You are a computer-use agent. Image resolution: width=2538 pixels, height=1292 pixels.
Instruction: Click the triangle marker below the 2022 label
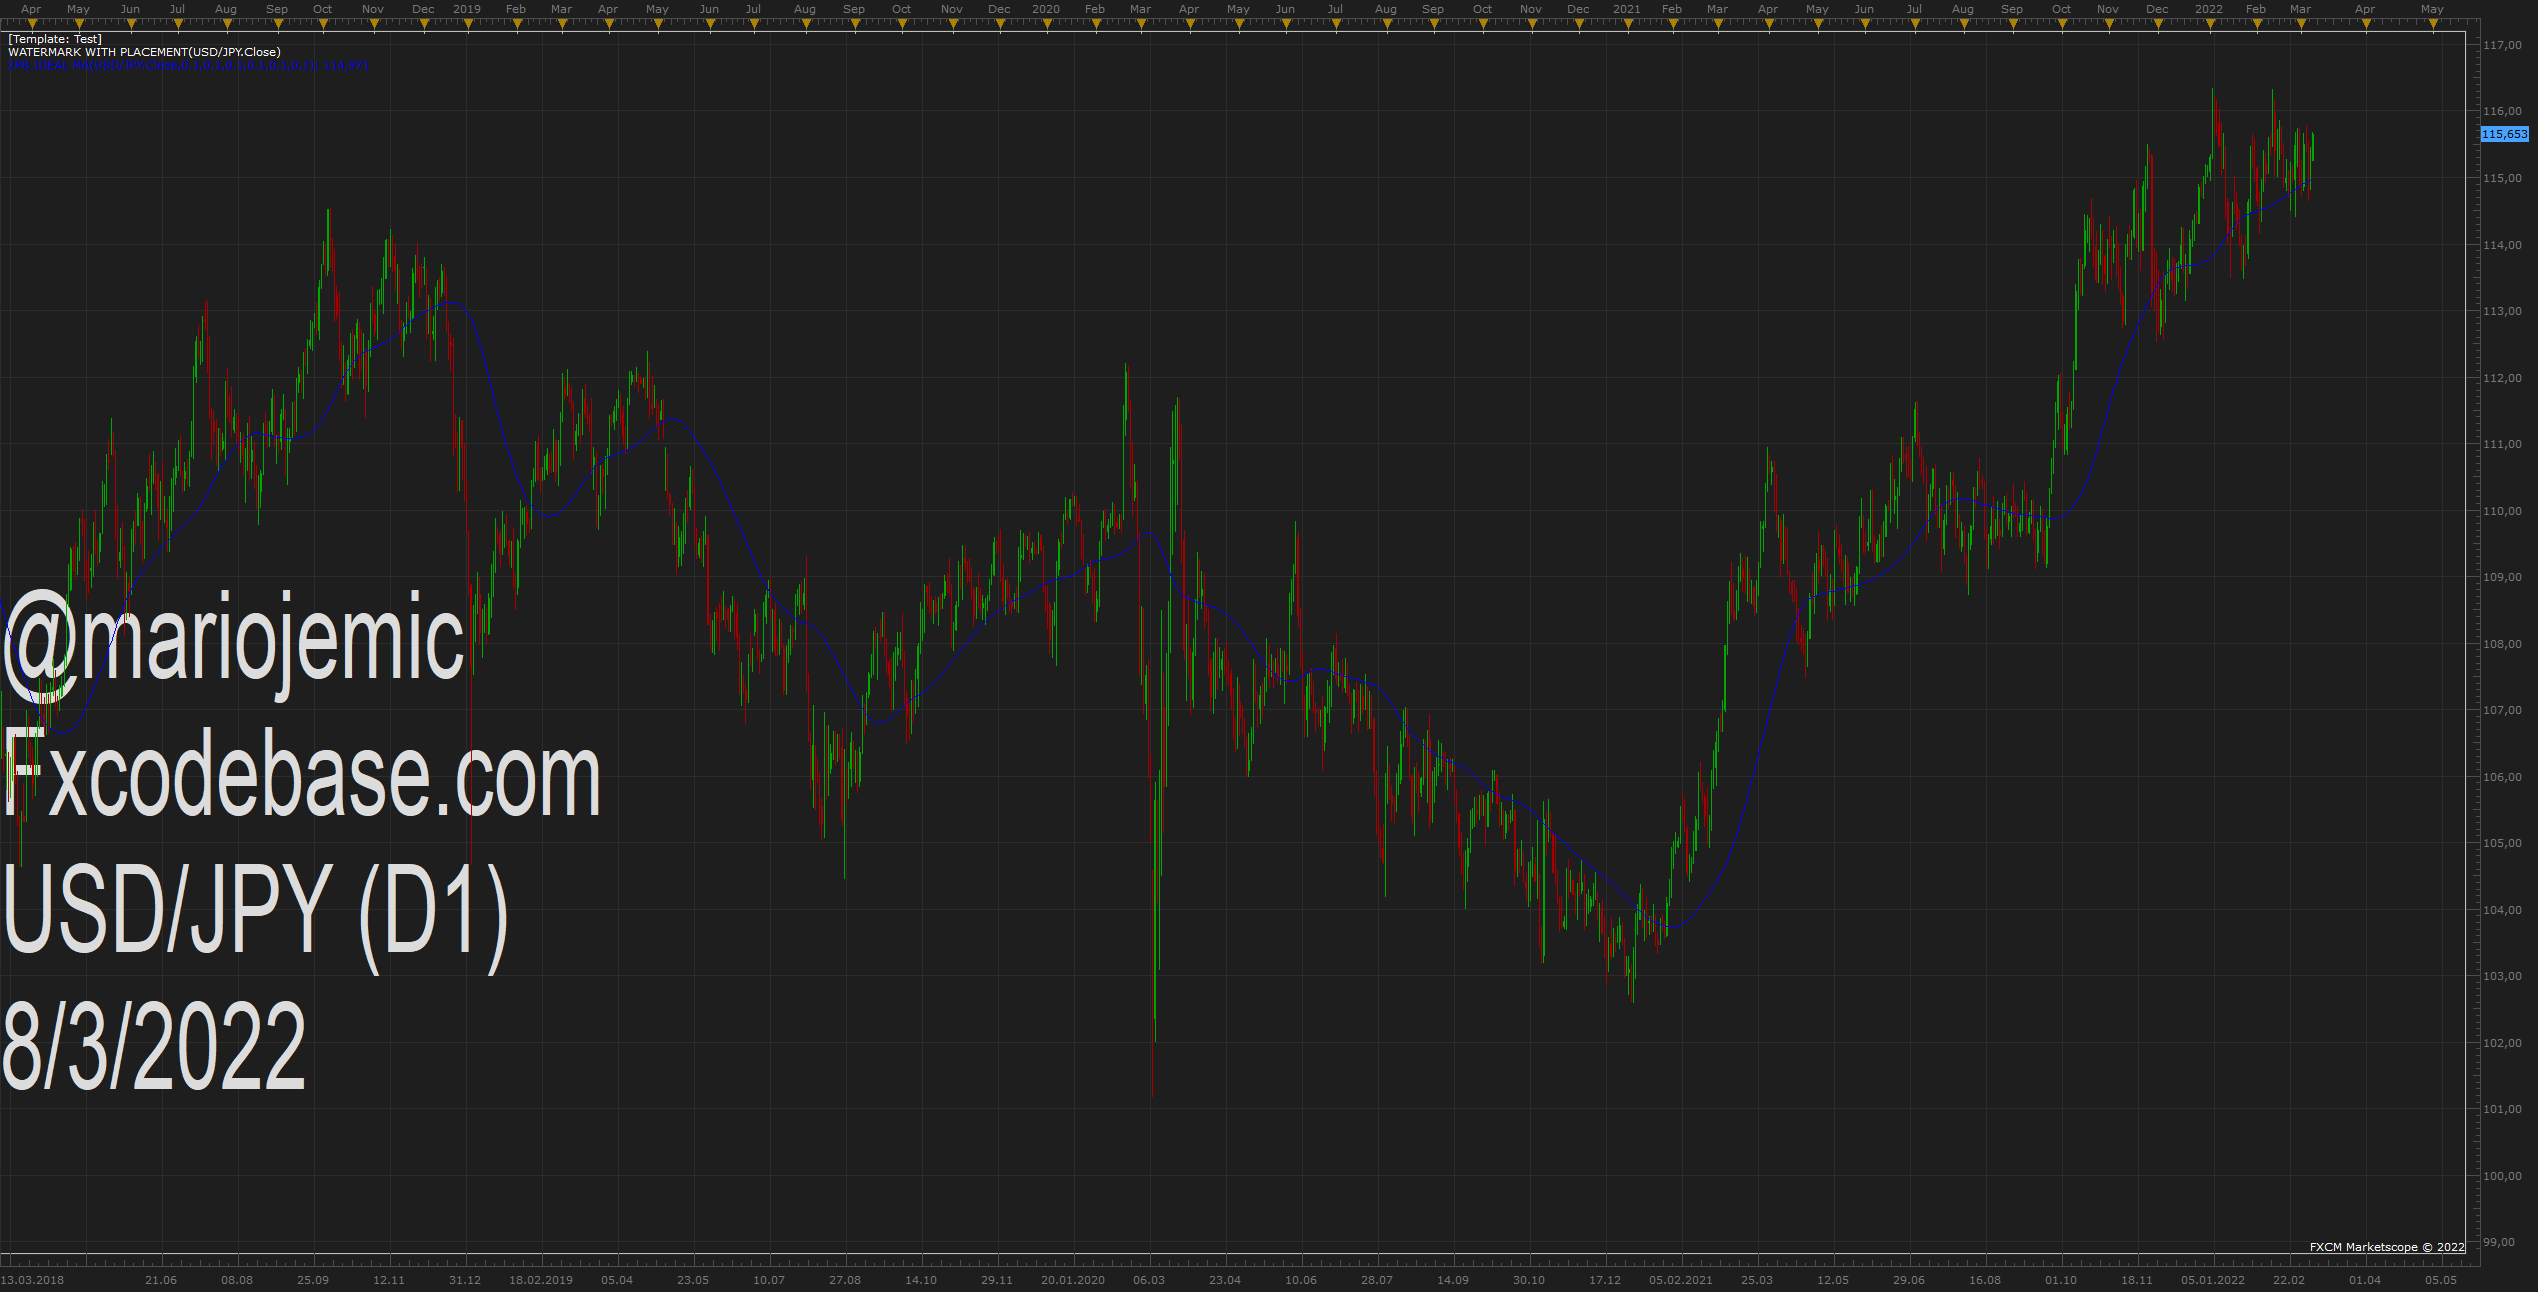coord(2209,25)
